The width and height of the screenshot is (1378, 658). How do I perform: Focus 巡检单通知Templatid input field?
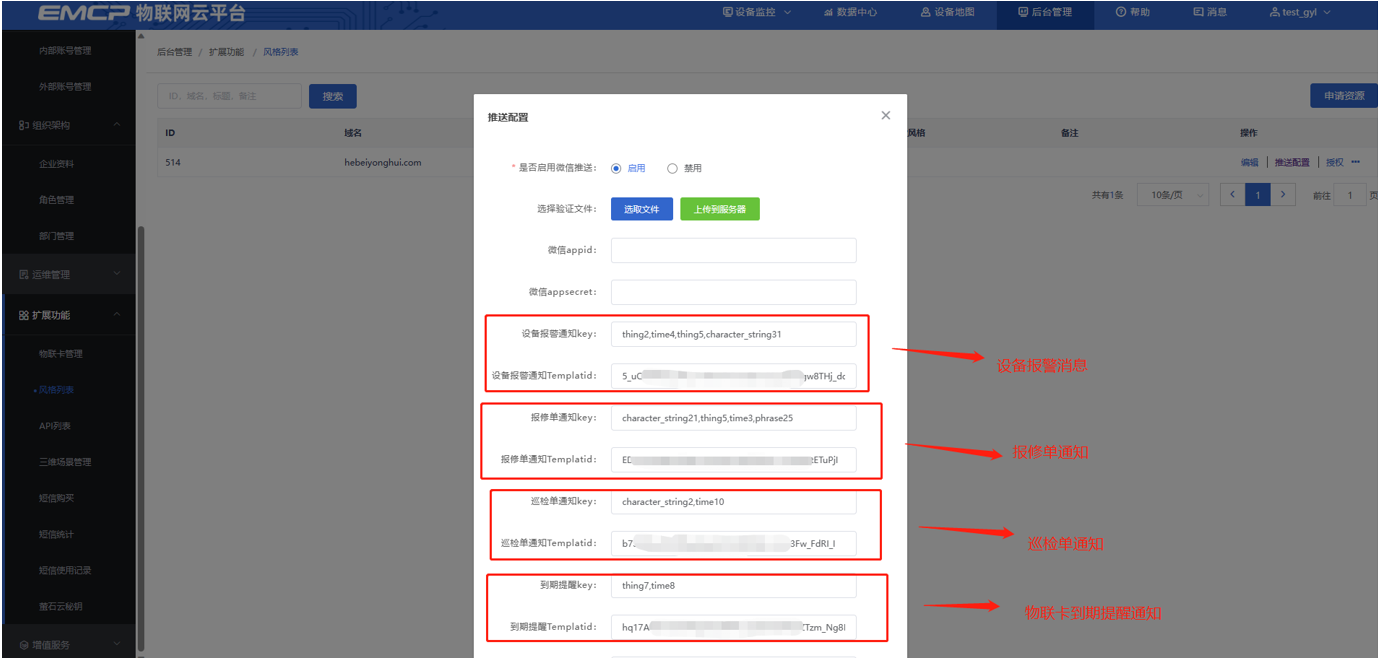pos(734,544)
